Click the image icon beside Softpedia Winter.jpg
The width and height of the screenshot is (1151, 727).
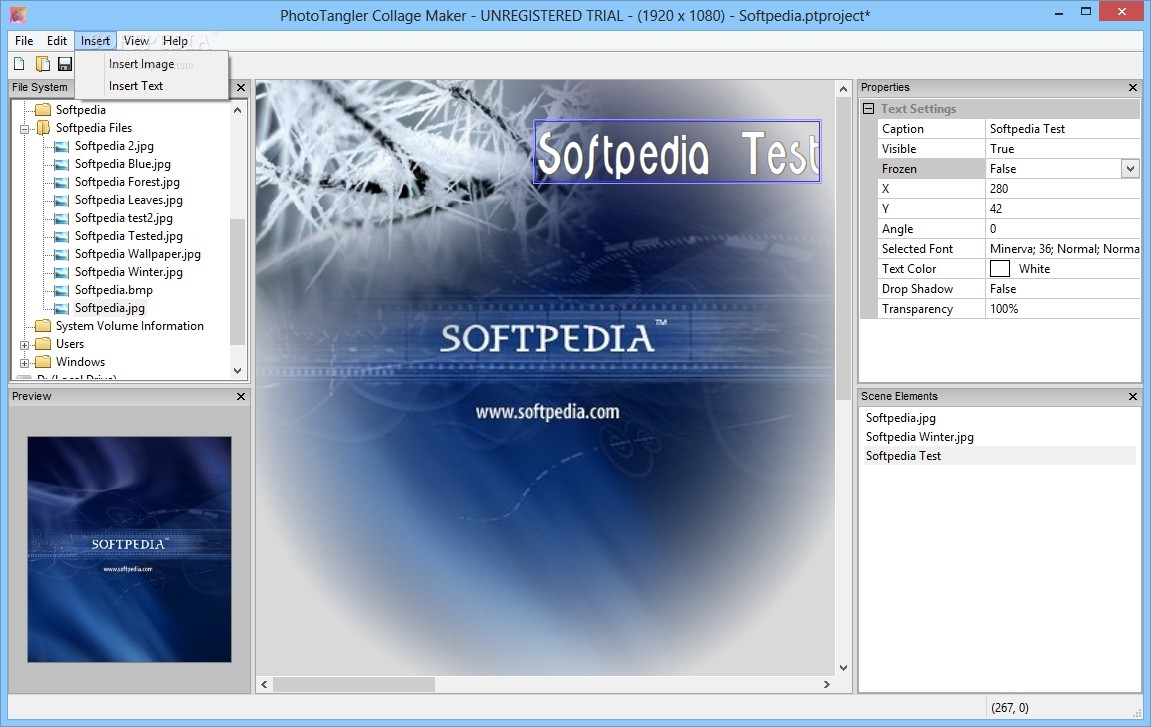62,272
